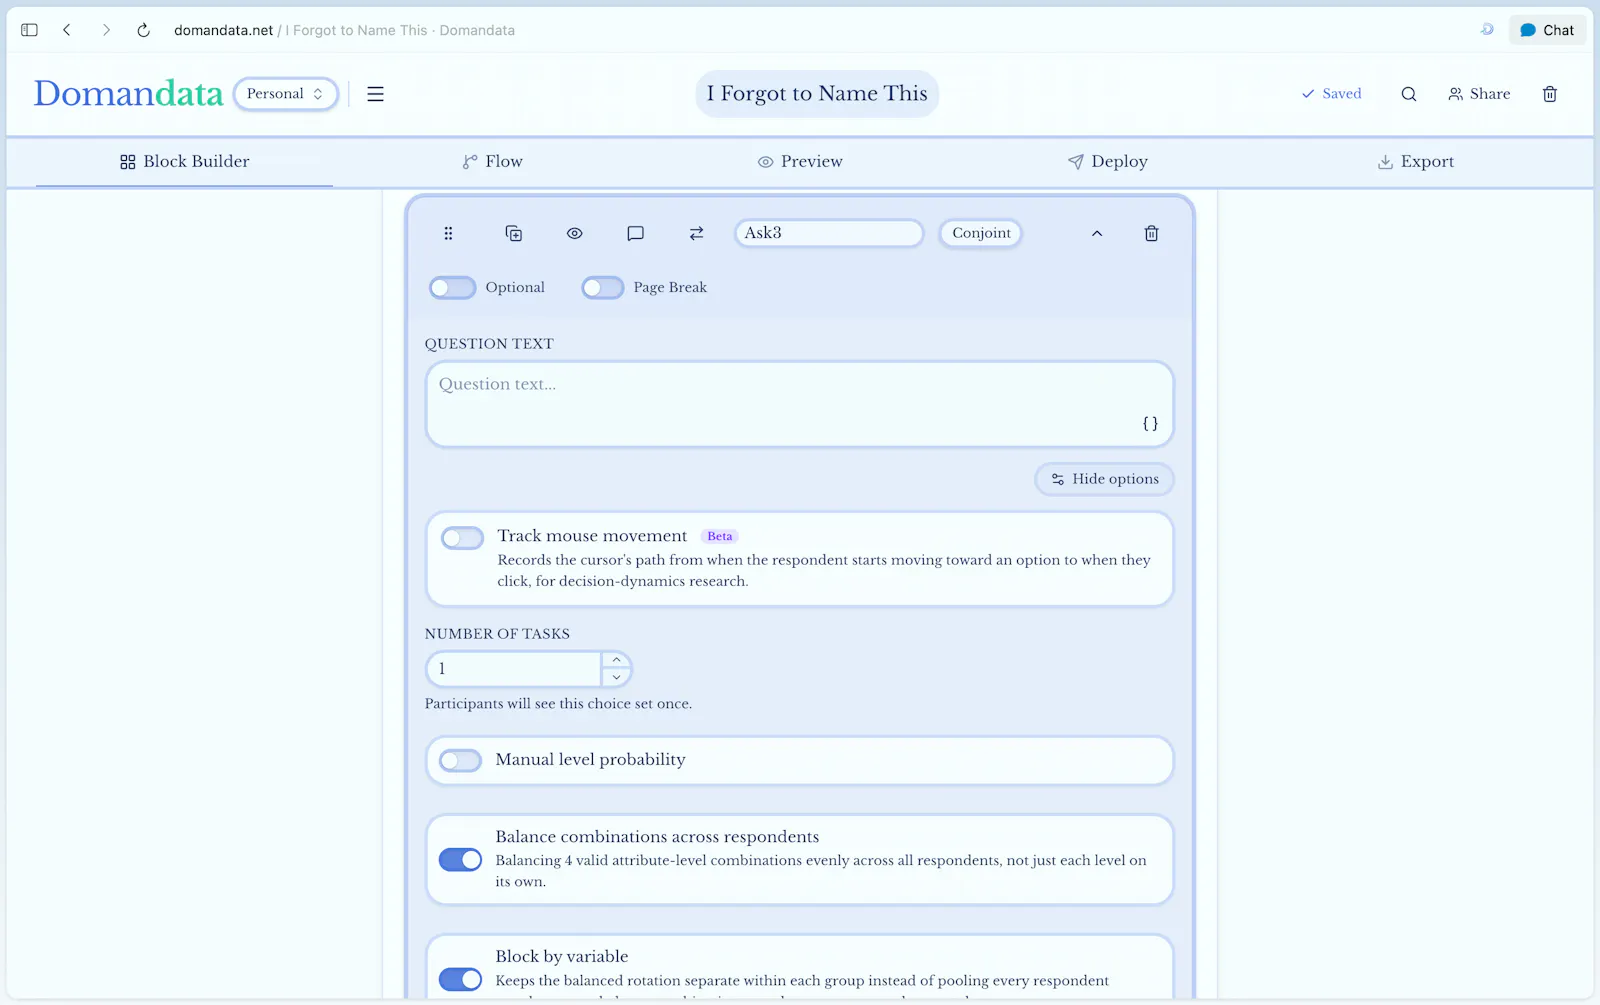Click the Domandata logo
Image resolution: width=1600 pixels, height=1005 pixels.
click(128, 93)
